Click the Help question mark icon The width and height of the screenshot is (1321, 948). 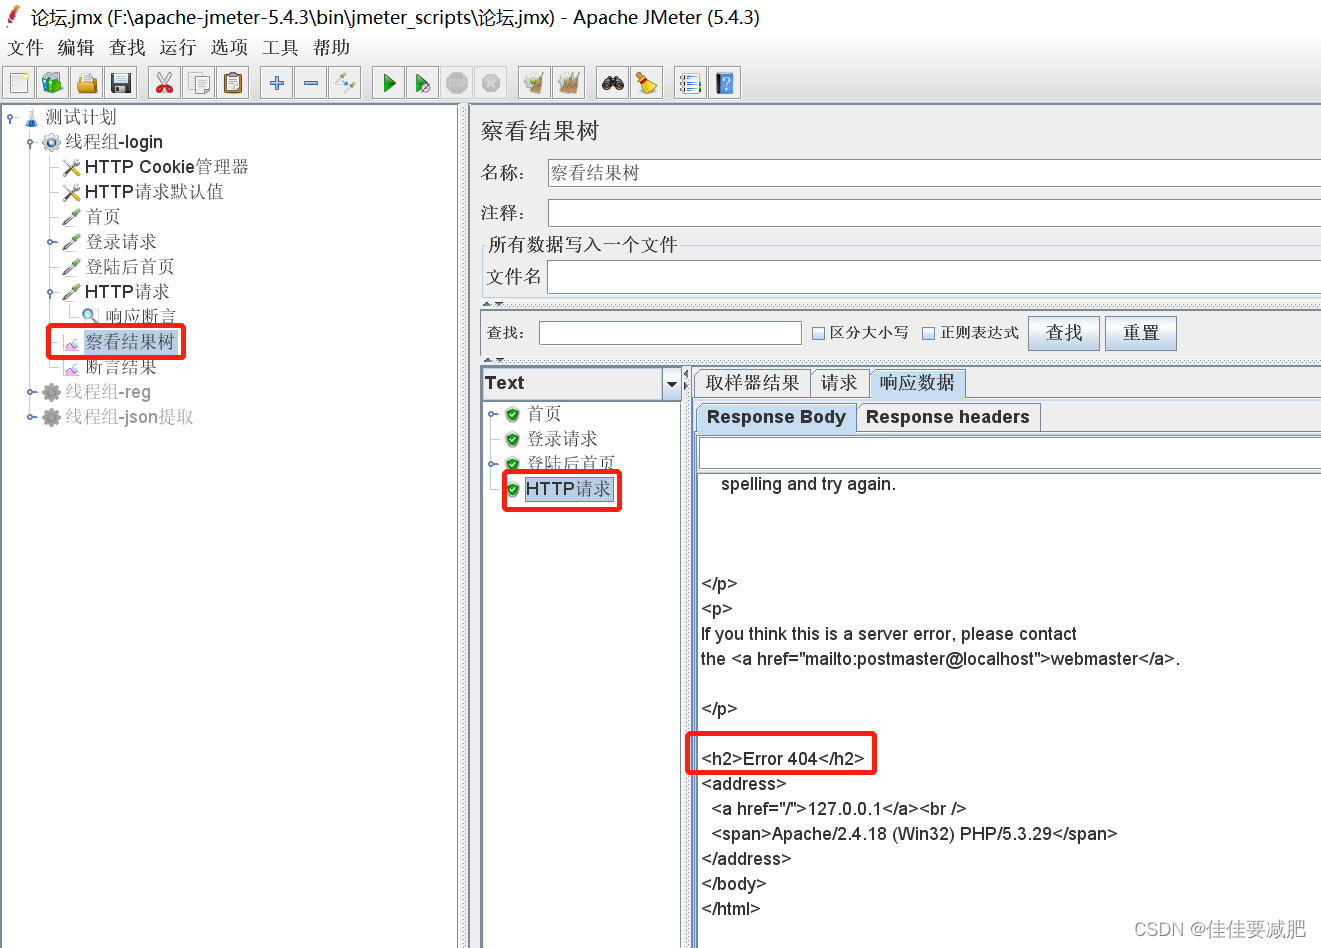coord(725,83)
